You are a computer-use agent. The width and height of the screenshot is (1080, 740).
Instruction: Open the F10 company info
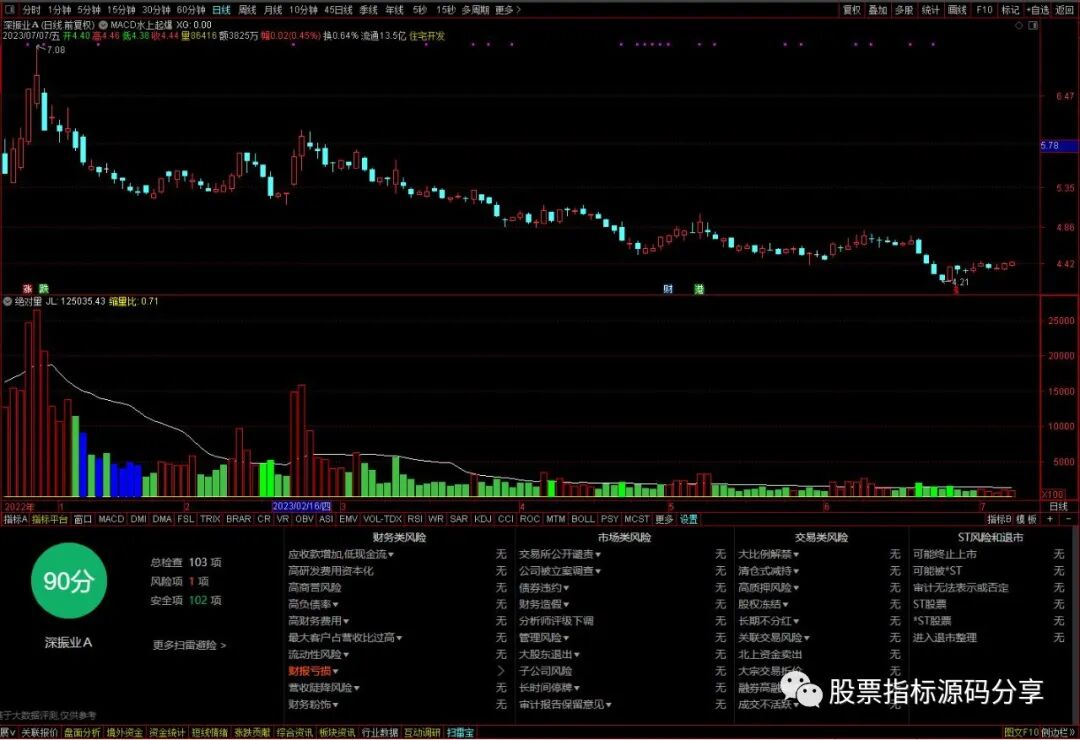tap(984, 10)
